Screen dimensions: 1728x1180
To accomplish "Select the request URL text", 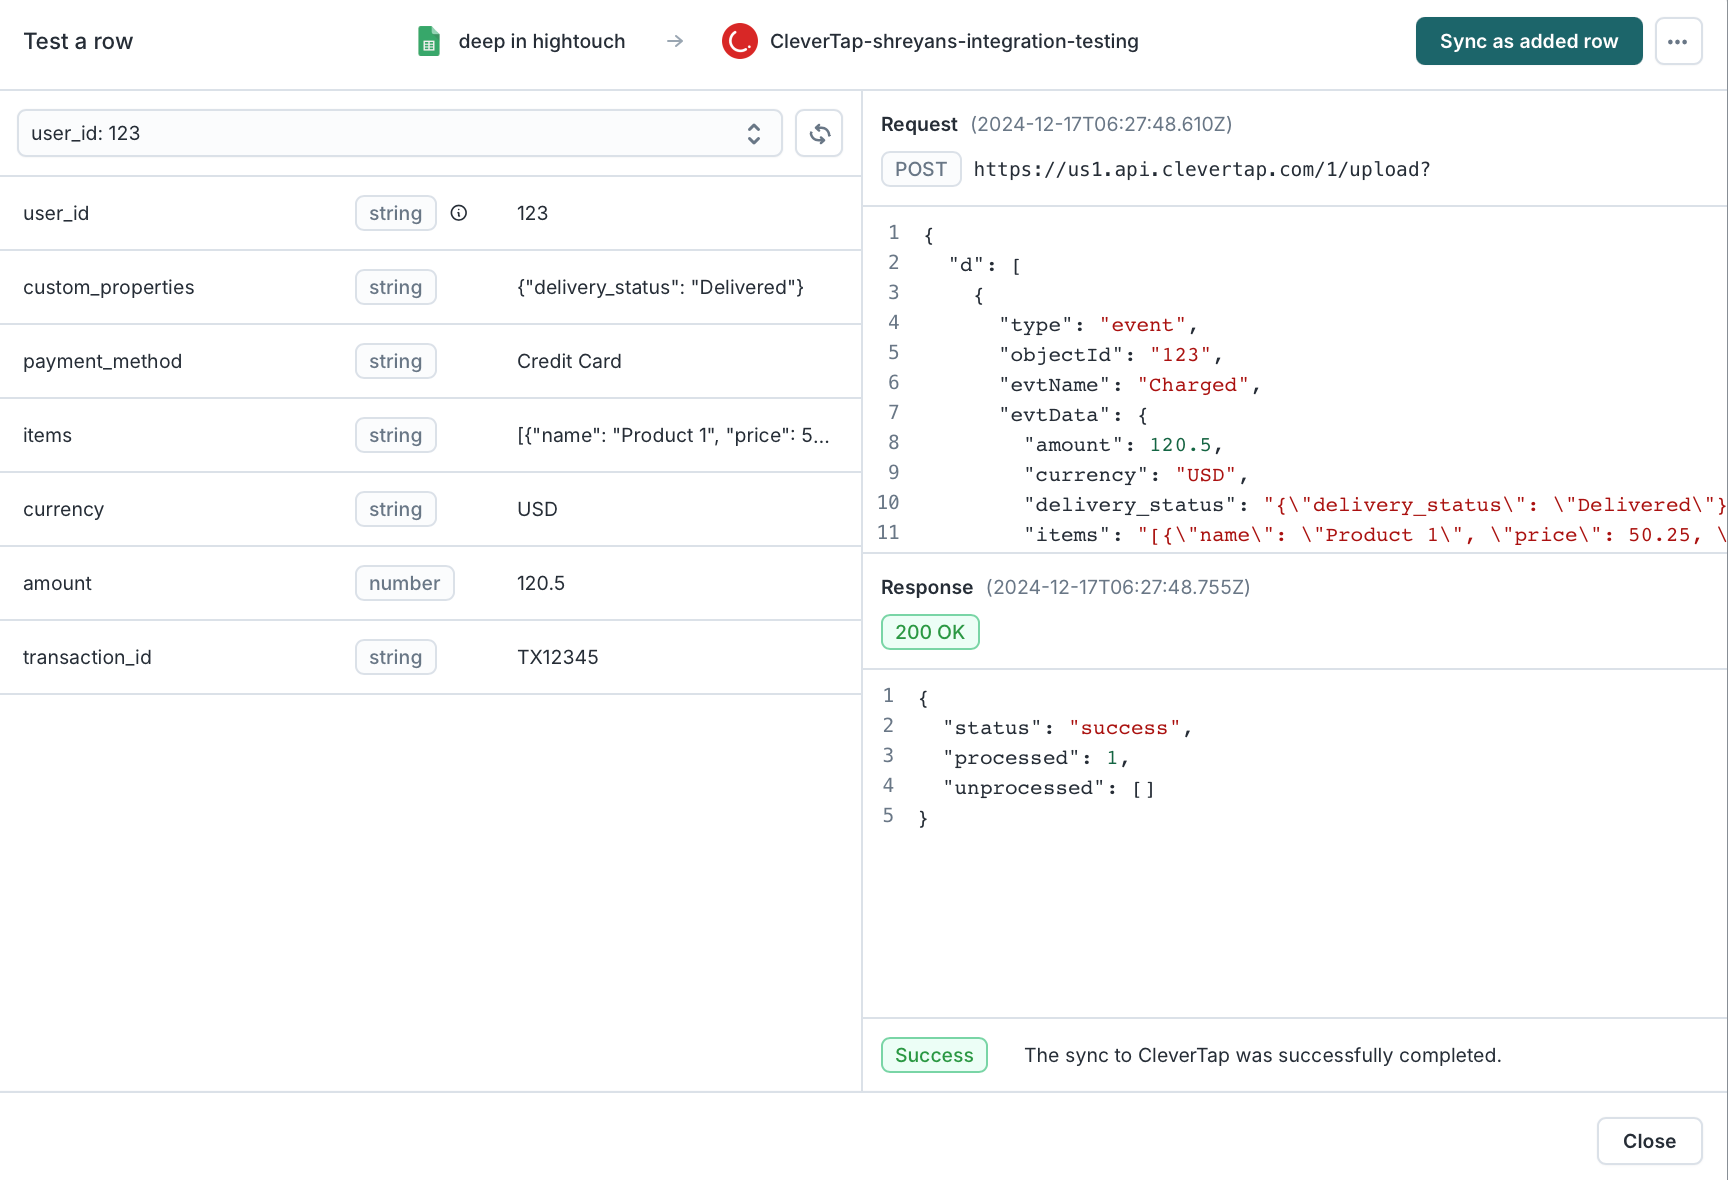I will 1202,169.
